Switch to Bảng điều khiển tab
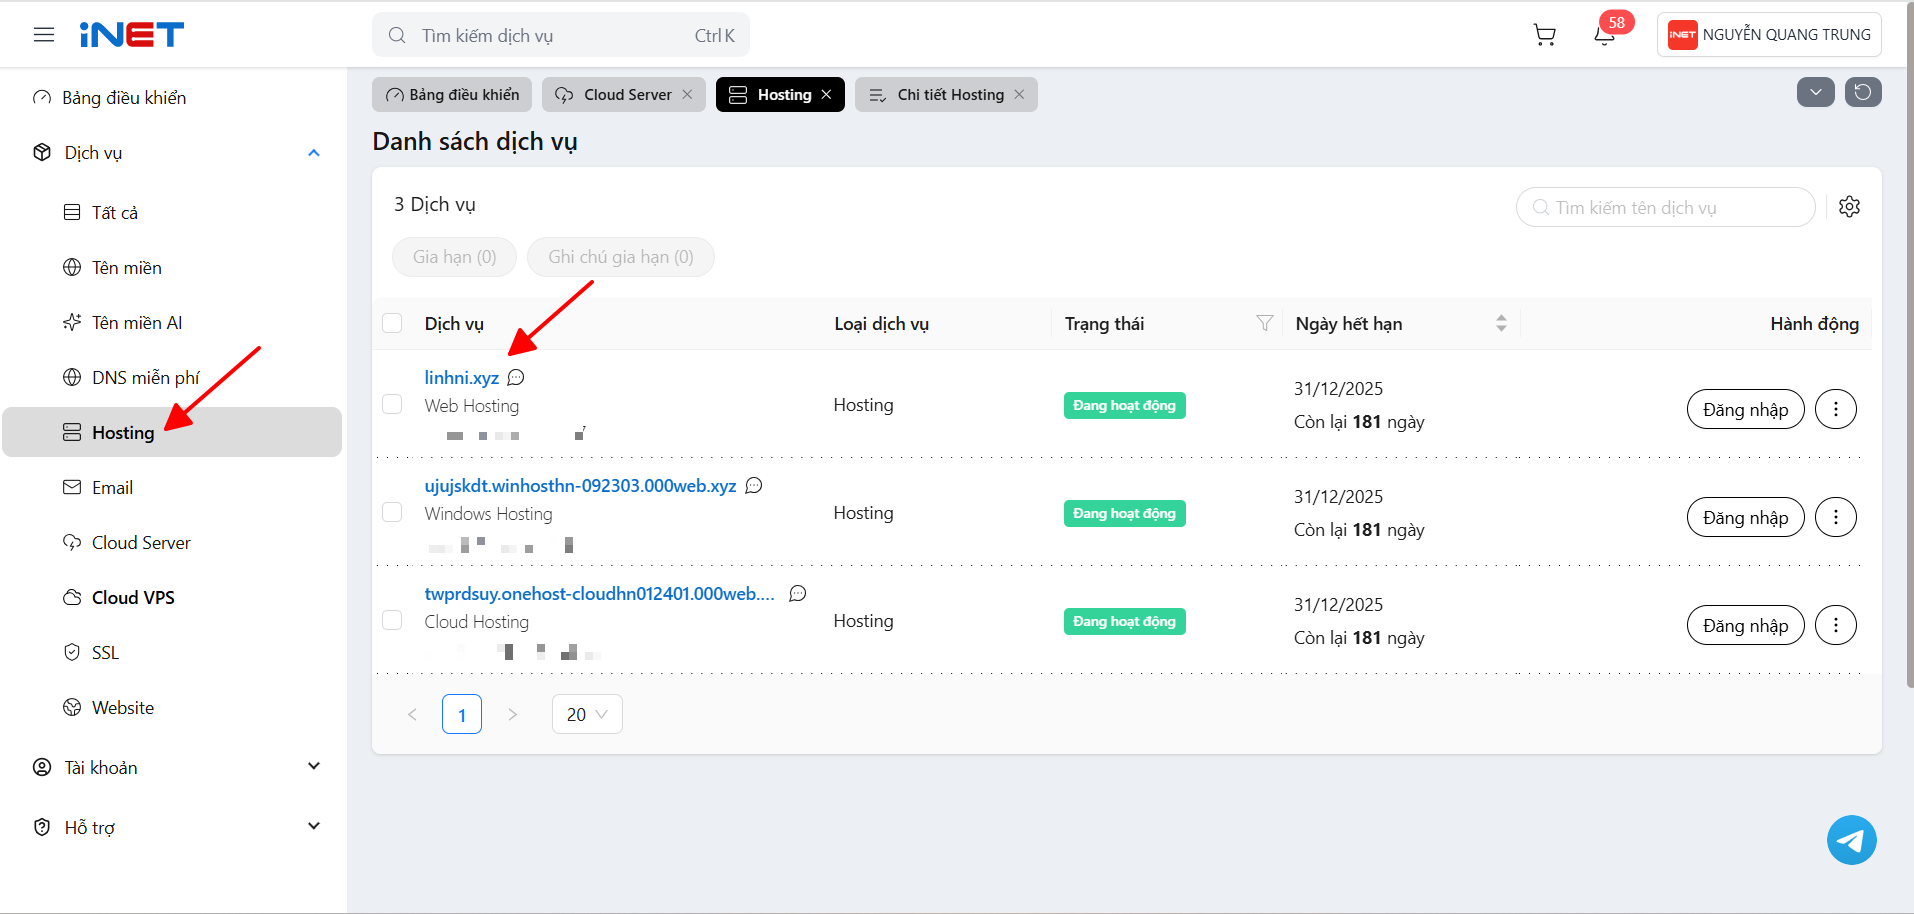The width and height of the screenshot is (1914, 914). tap(452, 94)
